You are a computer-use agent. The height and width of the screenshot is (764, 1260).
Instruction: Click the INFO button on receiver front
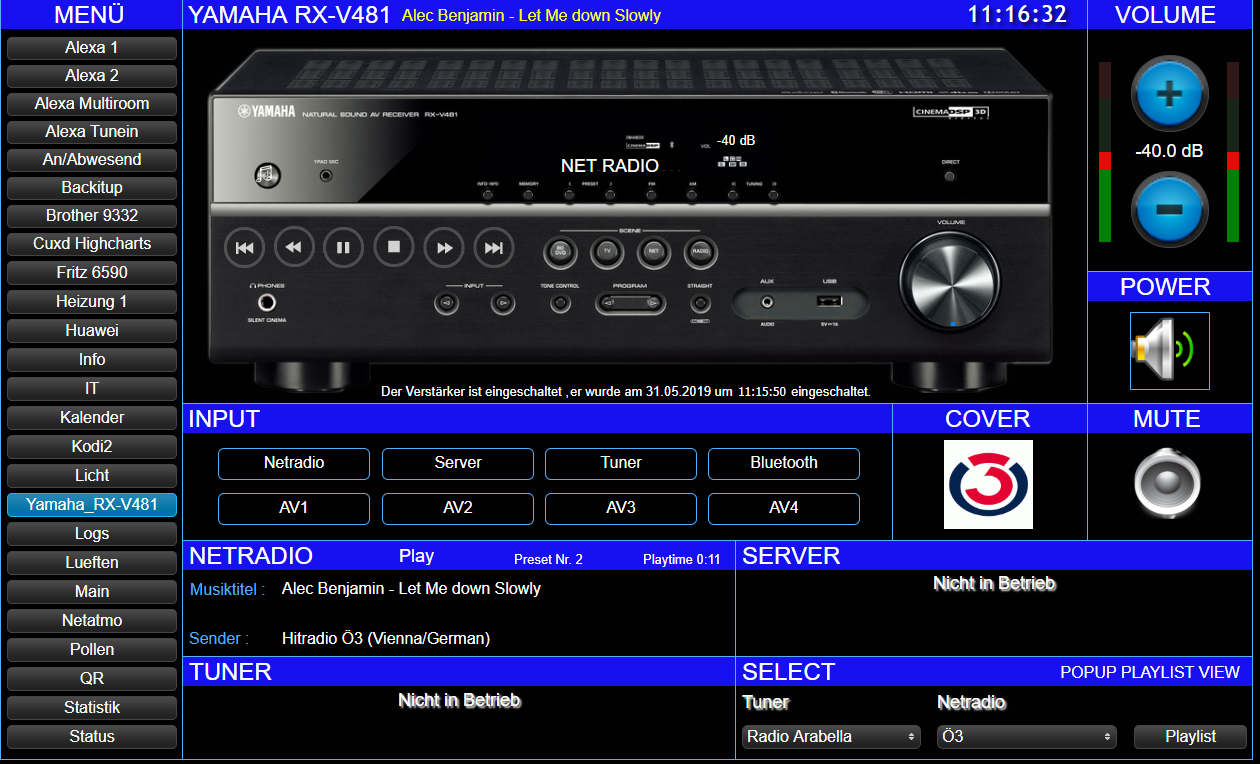[488, 196]
